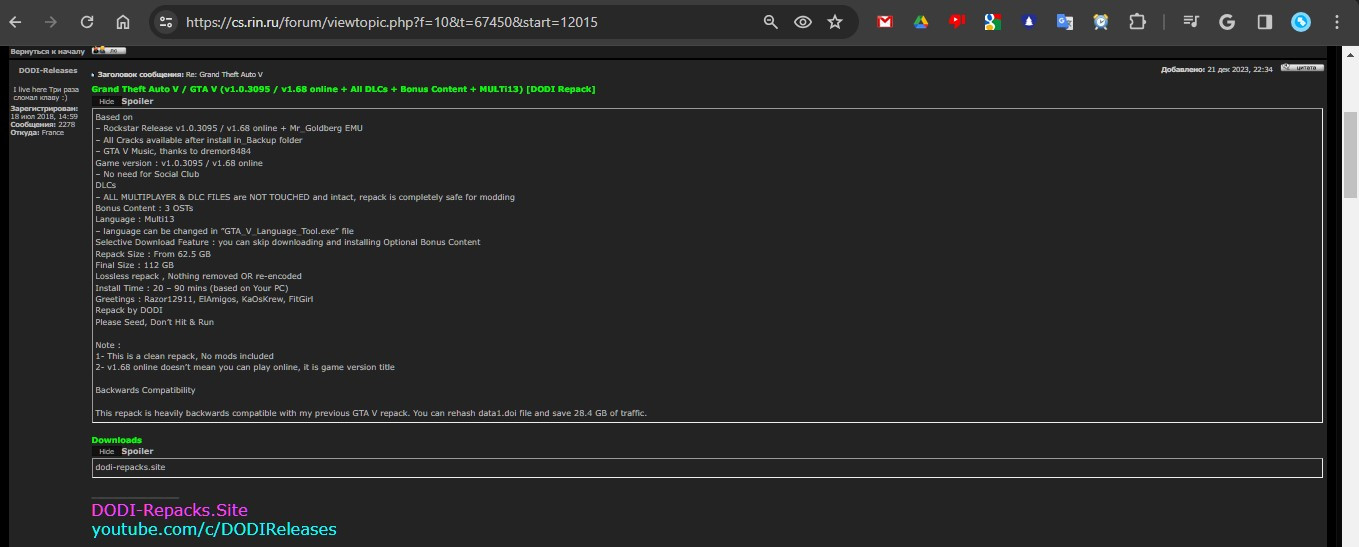Viewport: 1359px width, 547px height.
Task: Open the media controls music icon
Action: point(1190,22)
